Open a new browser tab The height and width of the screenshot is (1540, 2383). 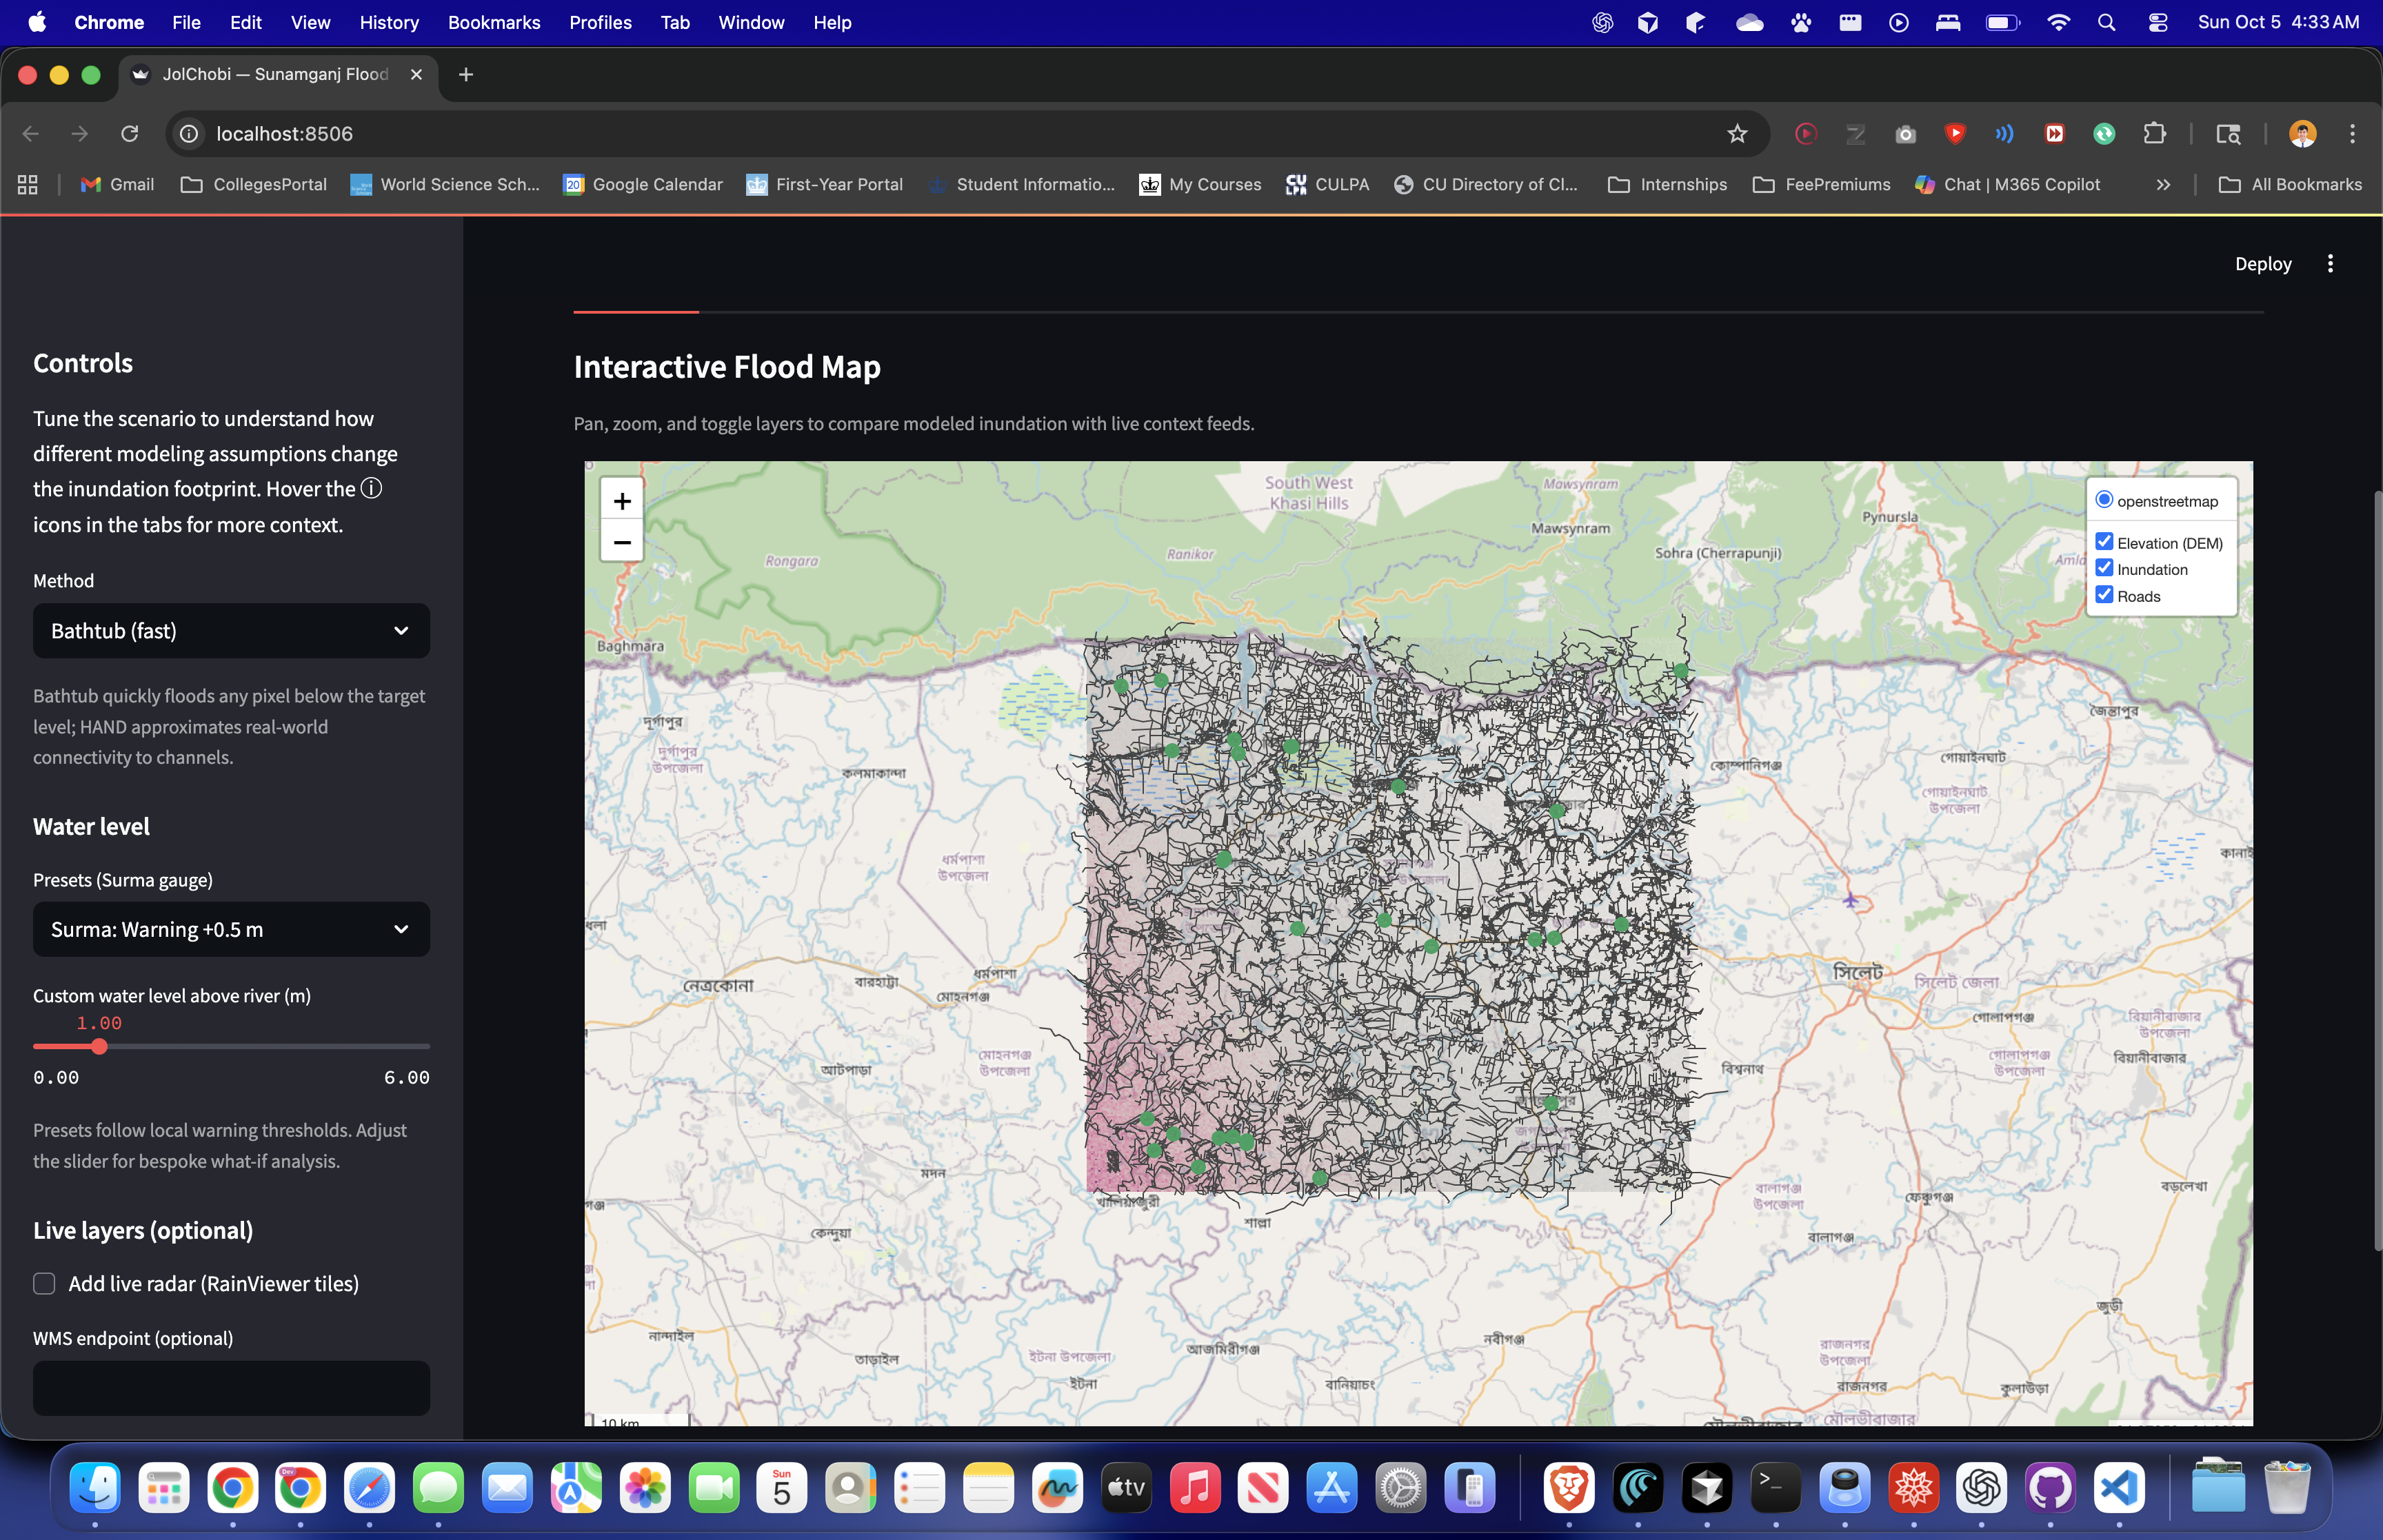click(466, 75)
